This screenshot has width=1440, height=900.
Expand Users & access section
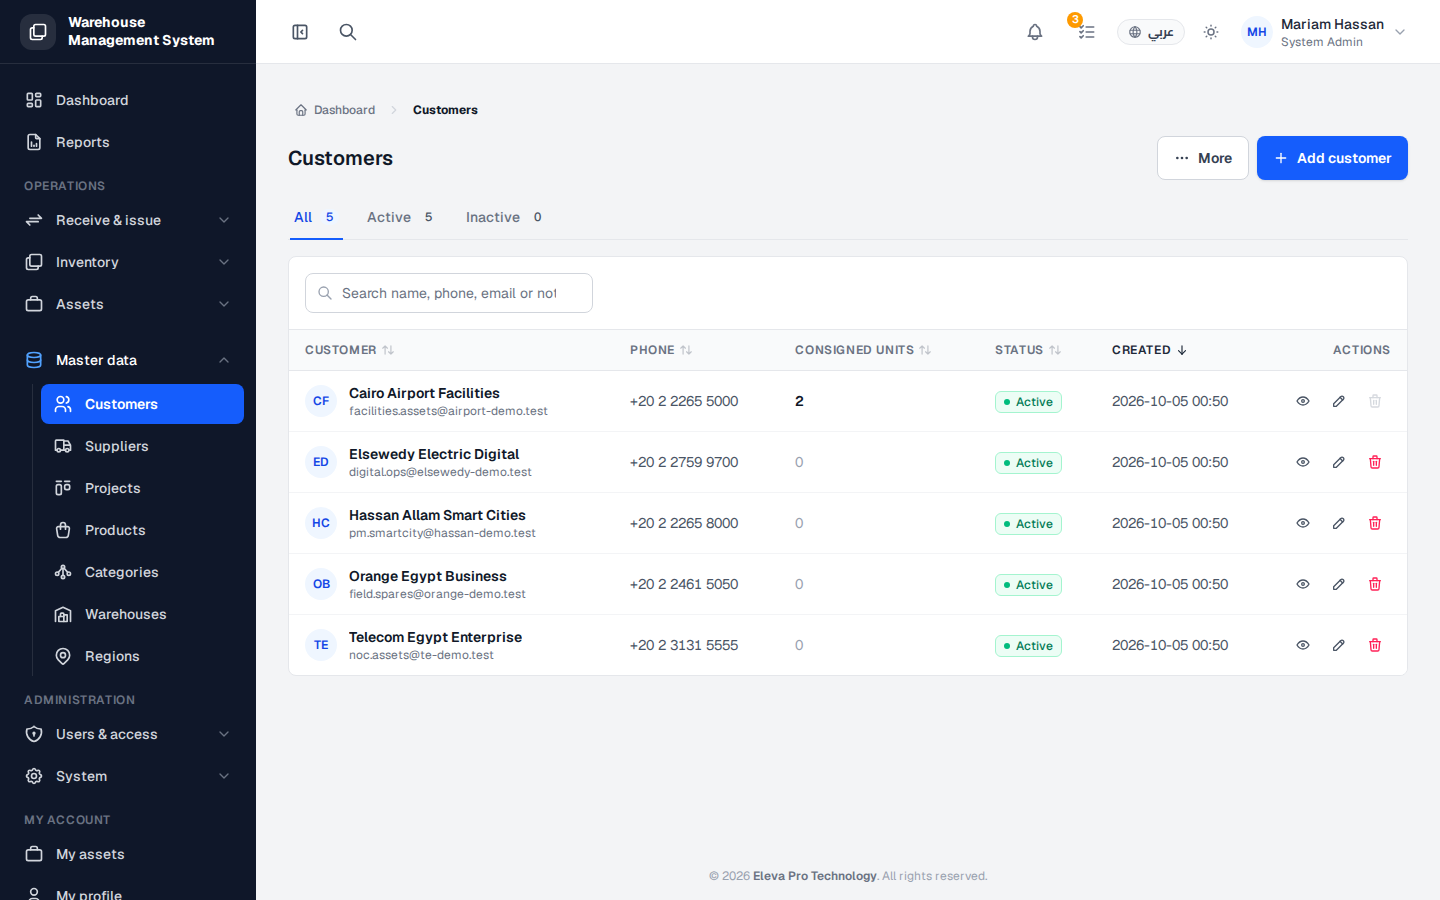[128, 734]
